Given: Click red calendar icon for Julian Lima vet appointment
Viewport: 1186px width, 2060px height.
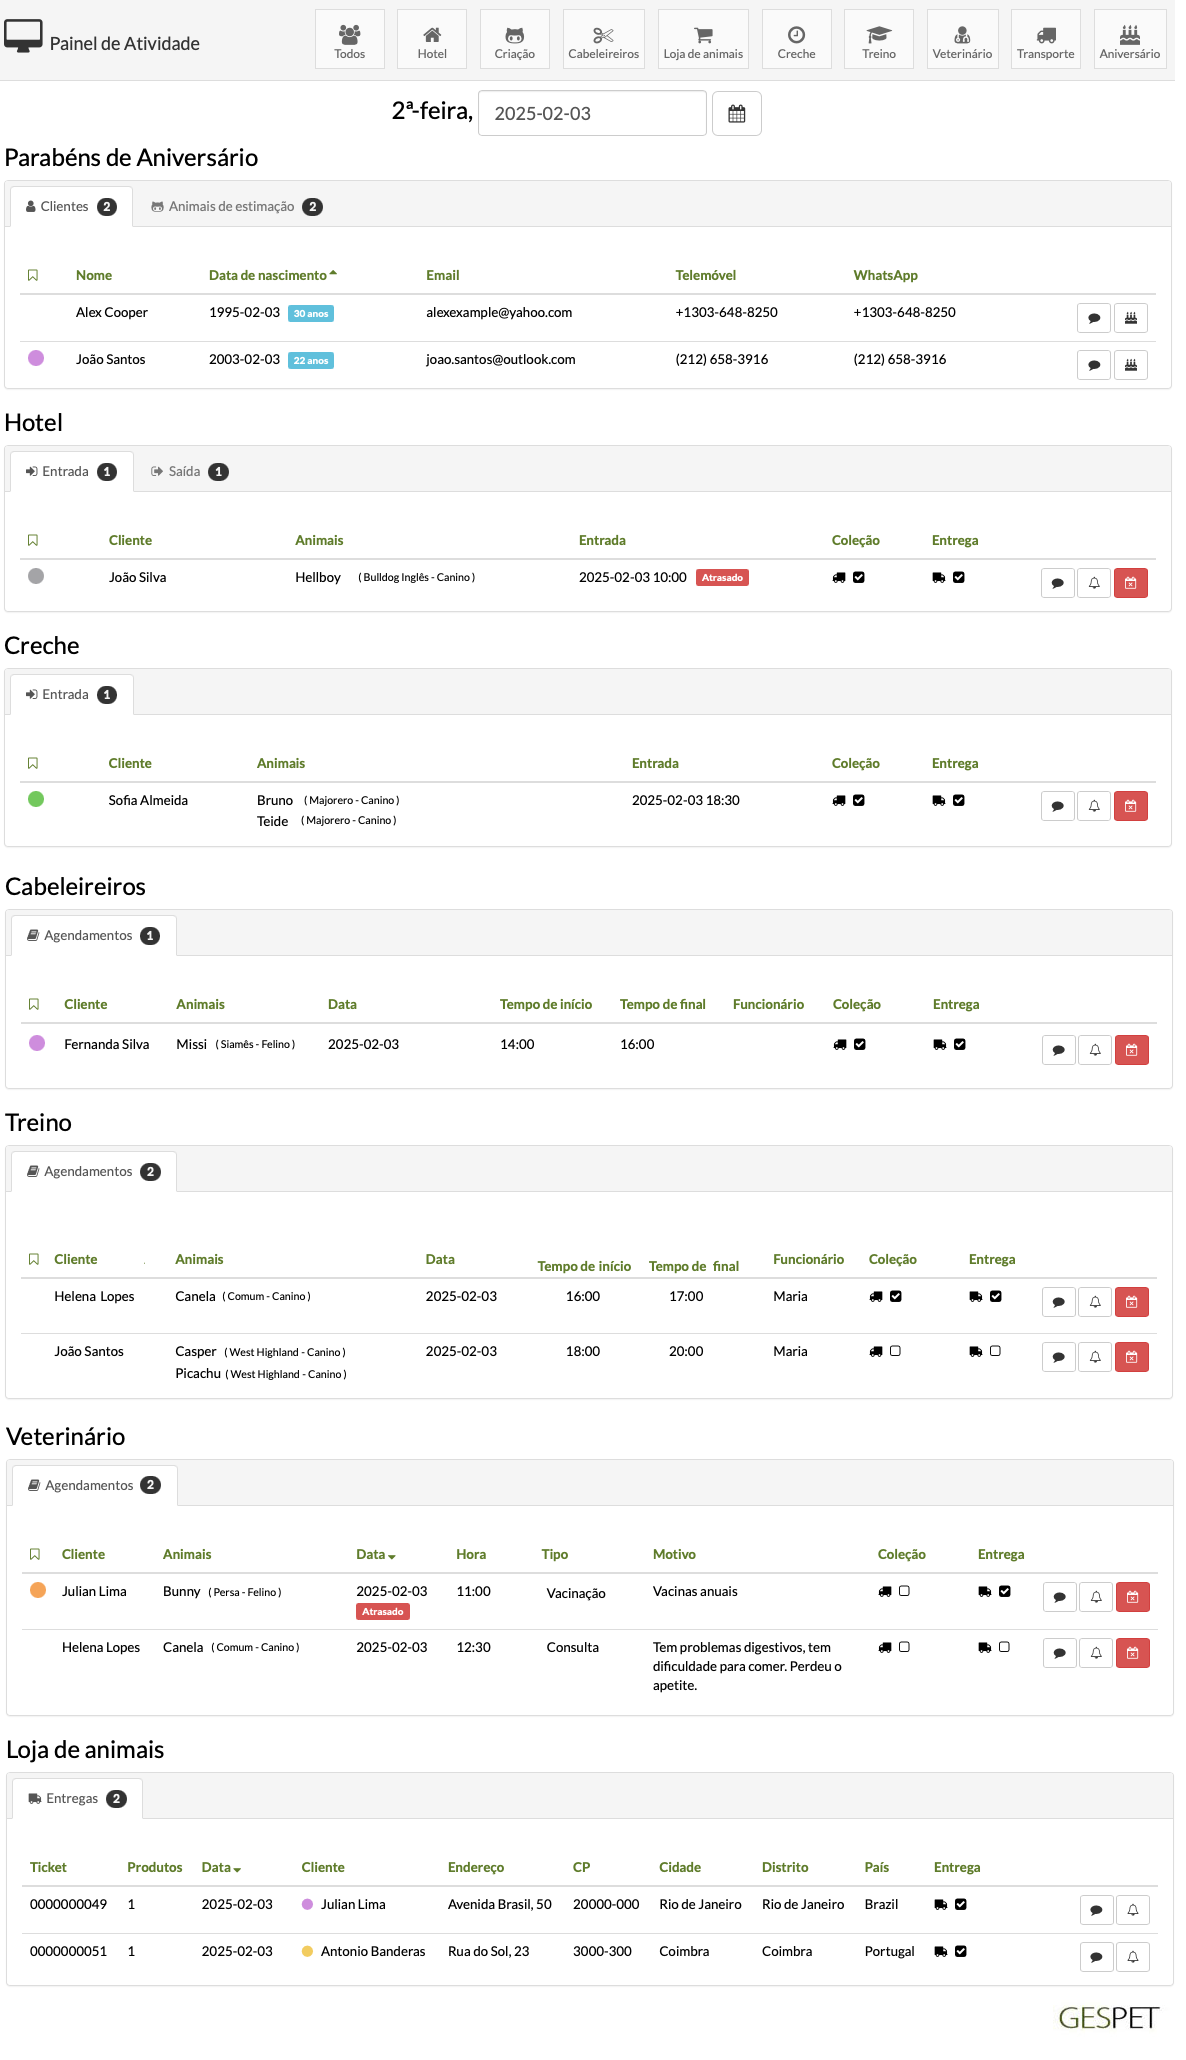Looking at the screenshot, I should point(1132,1597).
